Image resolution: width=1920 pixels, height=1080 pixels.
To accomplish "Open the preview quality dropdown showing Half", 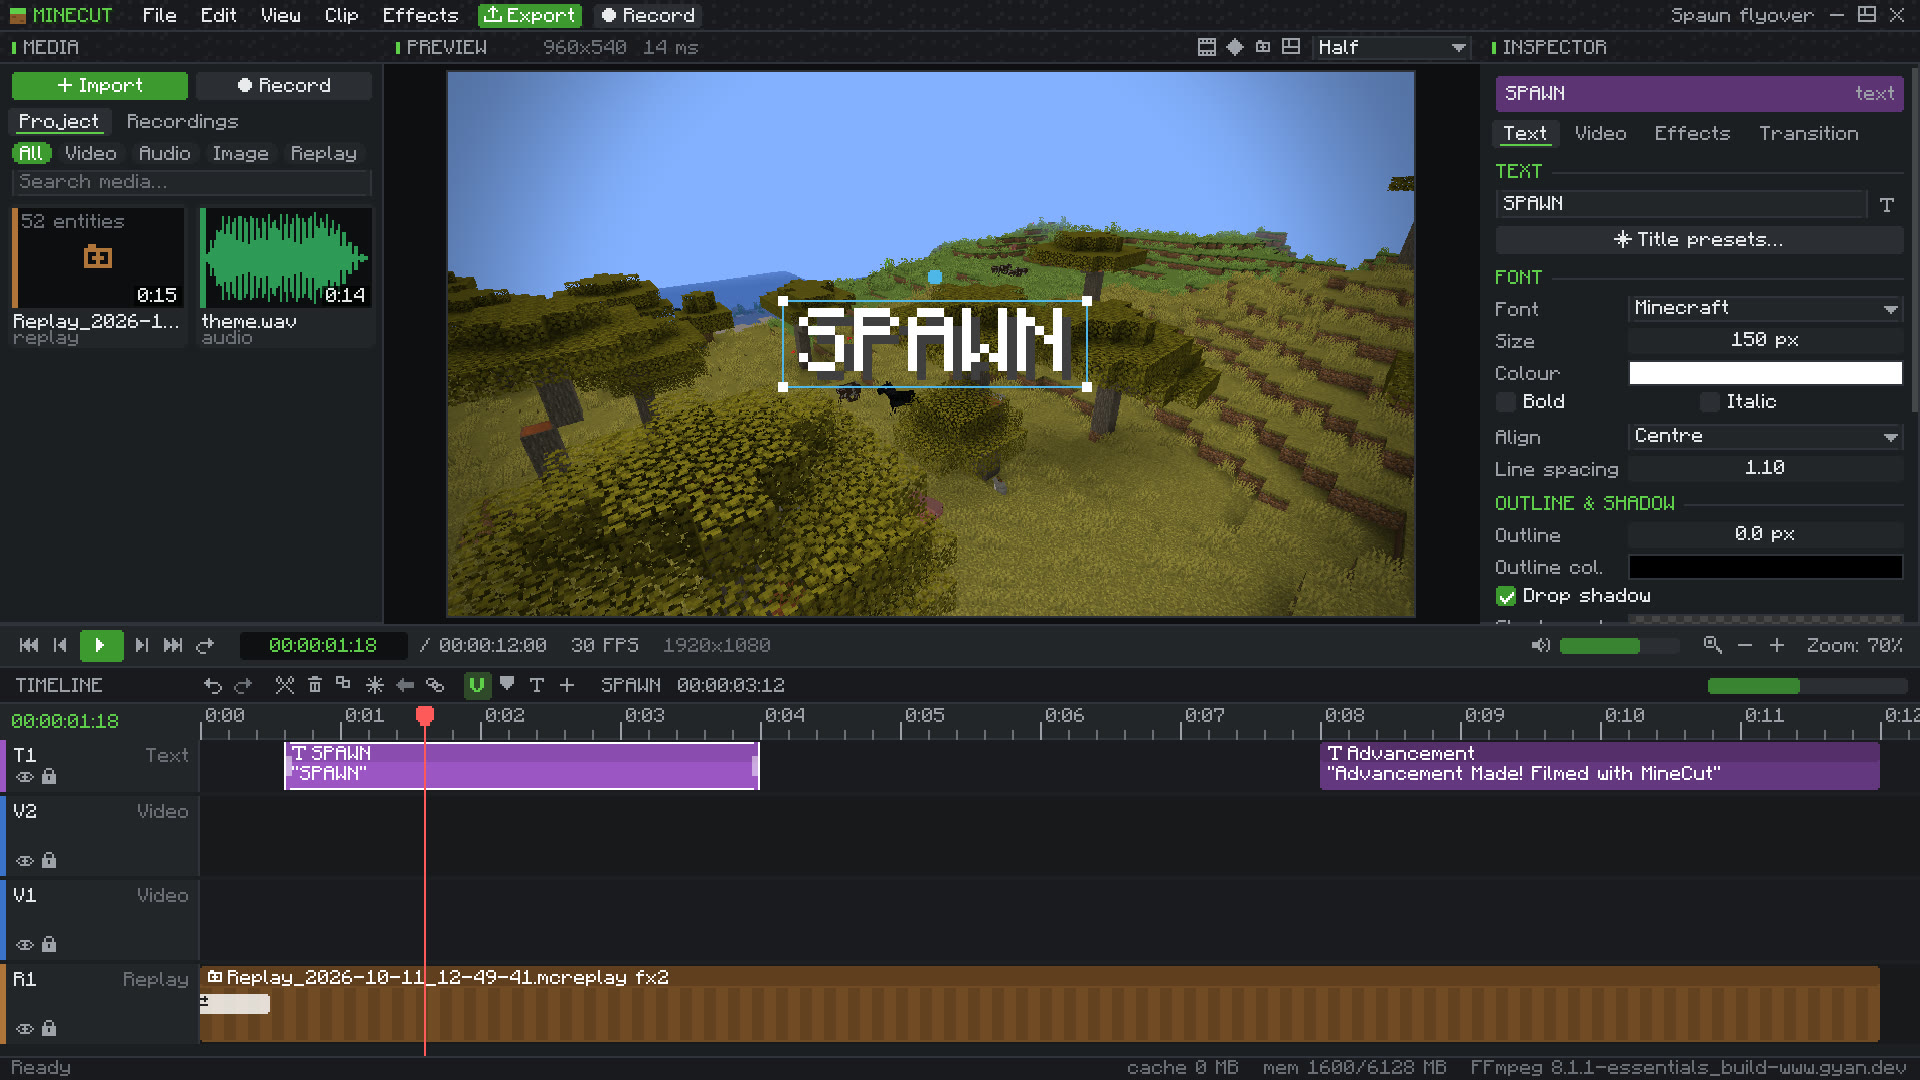I will pos(1392,47).
